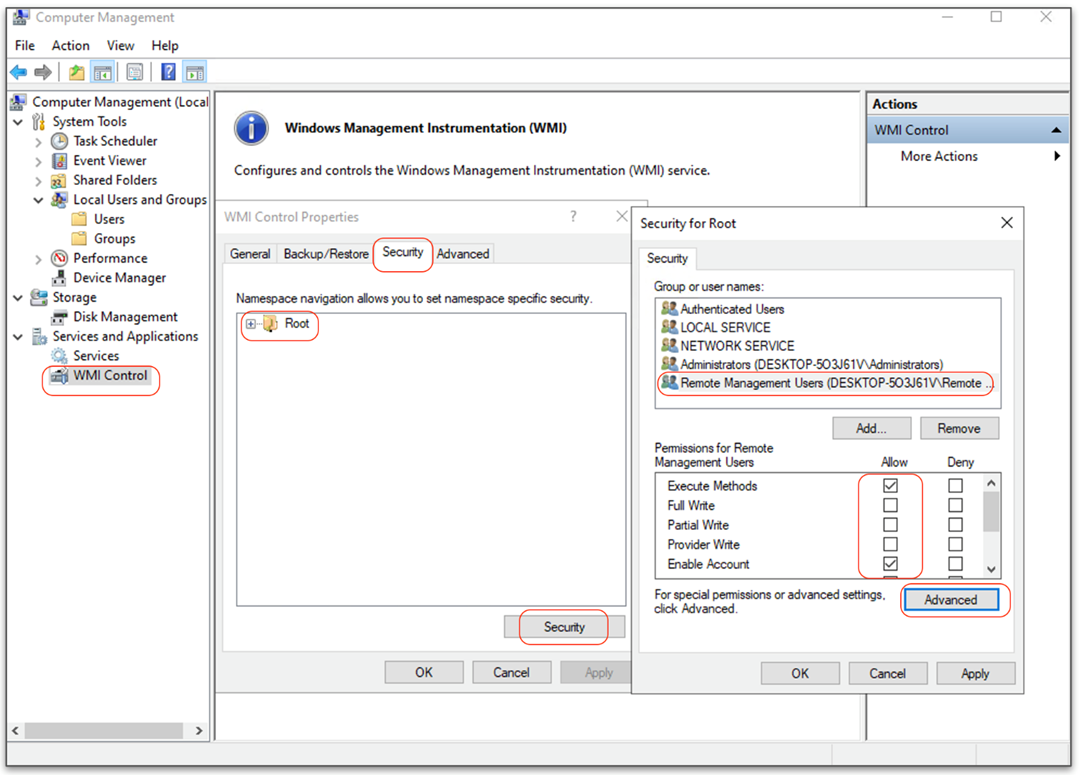Expand the Root namespace node
The image size is (1080, 775).
tap(251, 325)
